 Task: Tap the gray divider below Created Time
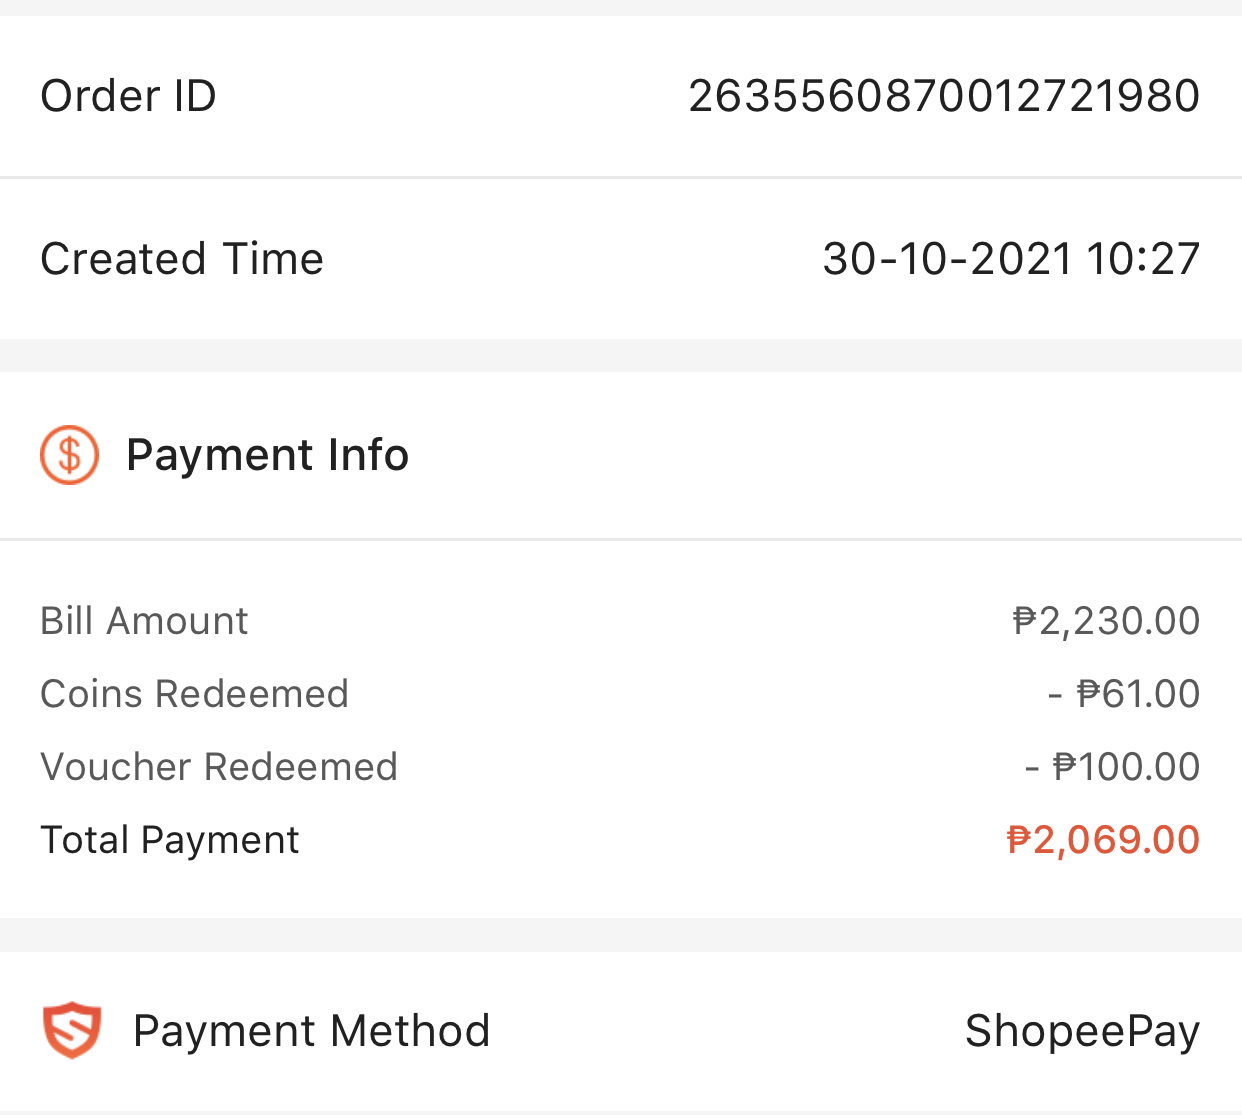coord(621,355)
